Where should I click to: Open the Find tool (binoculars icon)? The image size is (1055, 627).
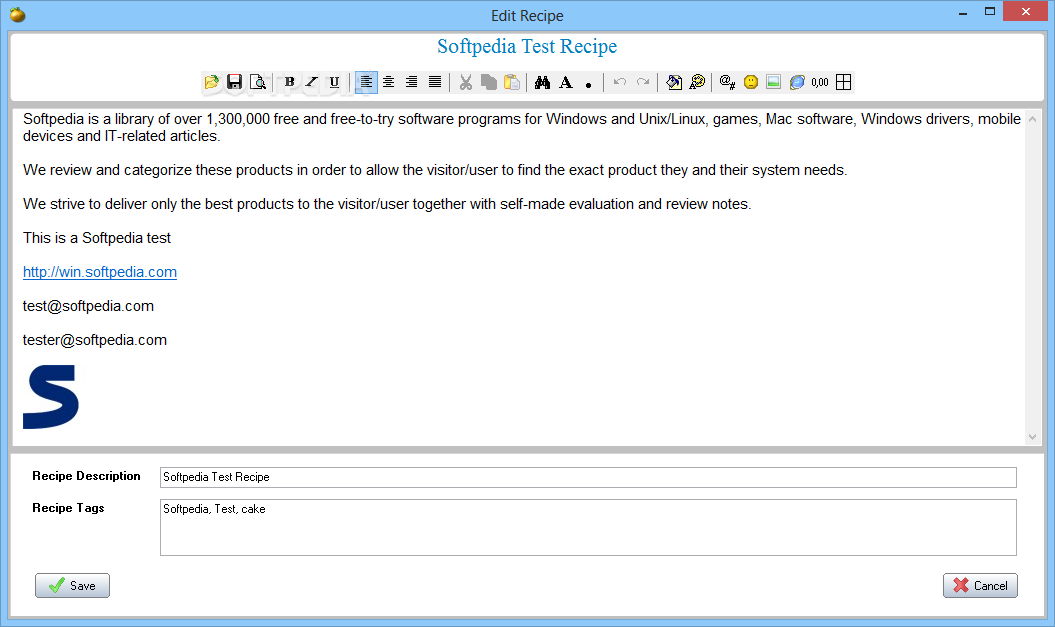click(x=540, y=82)
